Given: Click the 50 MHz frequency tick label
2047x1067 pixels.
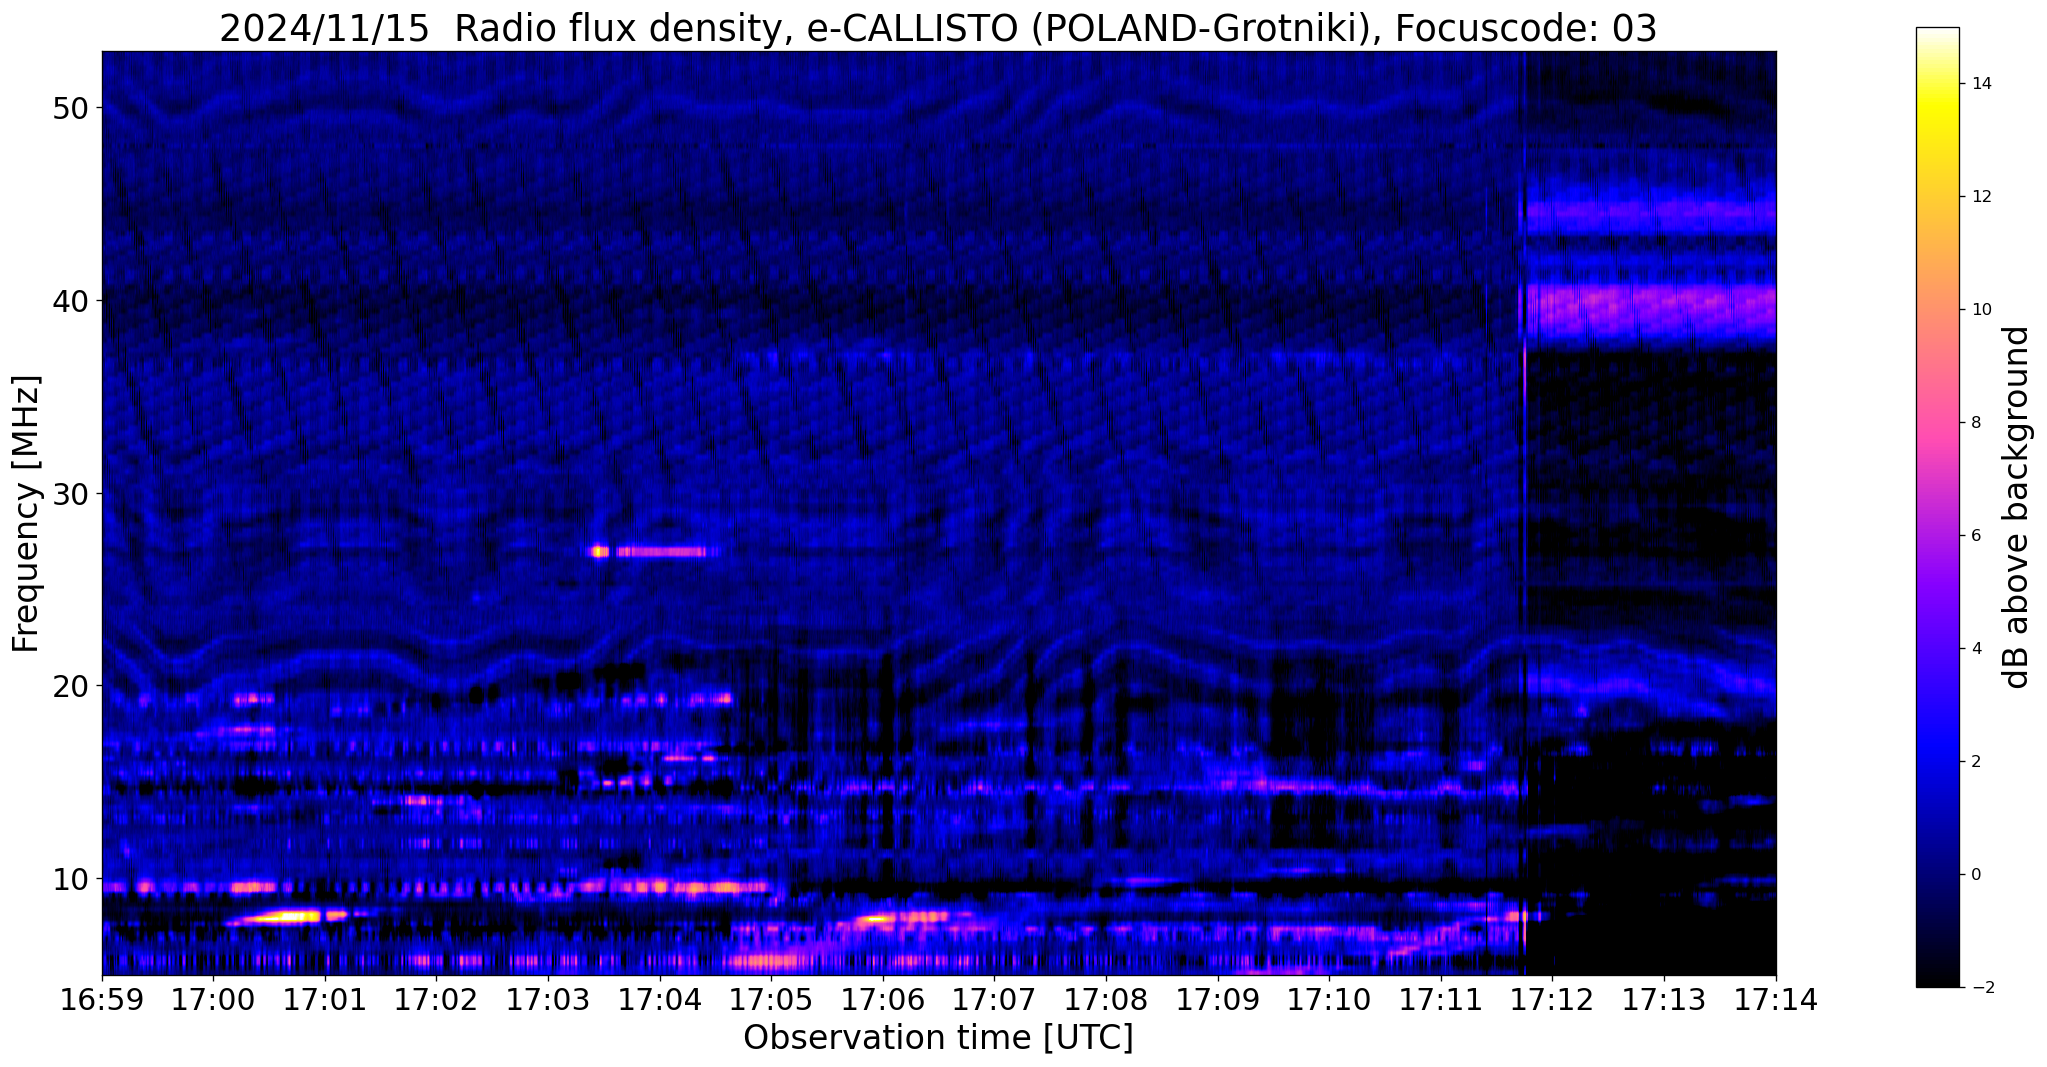Looking at the screenshot, I should click(x=70, y=108).
